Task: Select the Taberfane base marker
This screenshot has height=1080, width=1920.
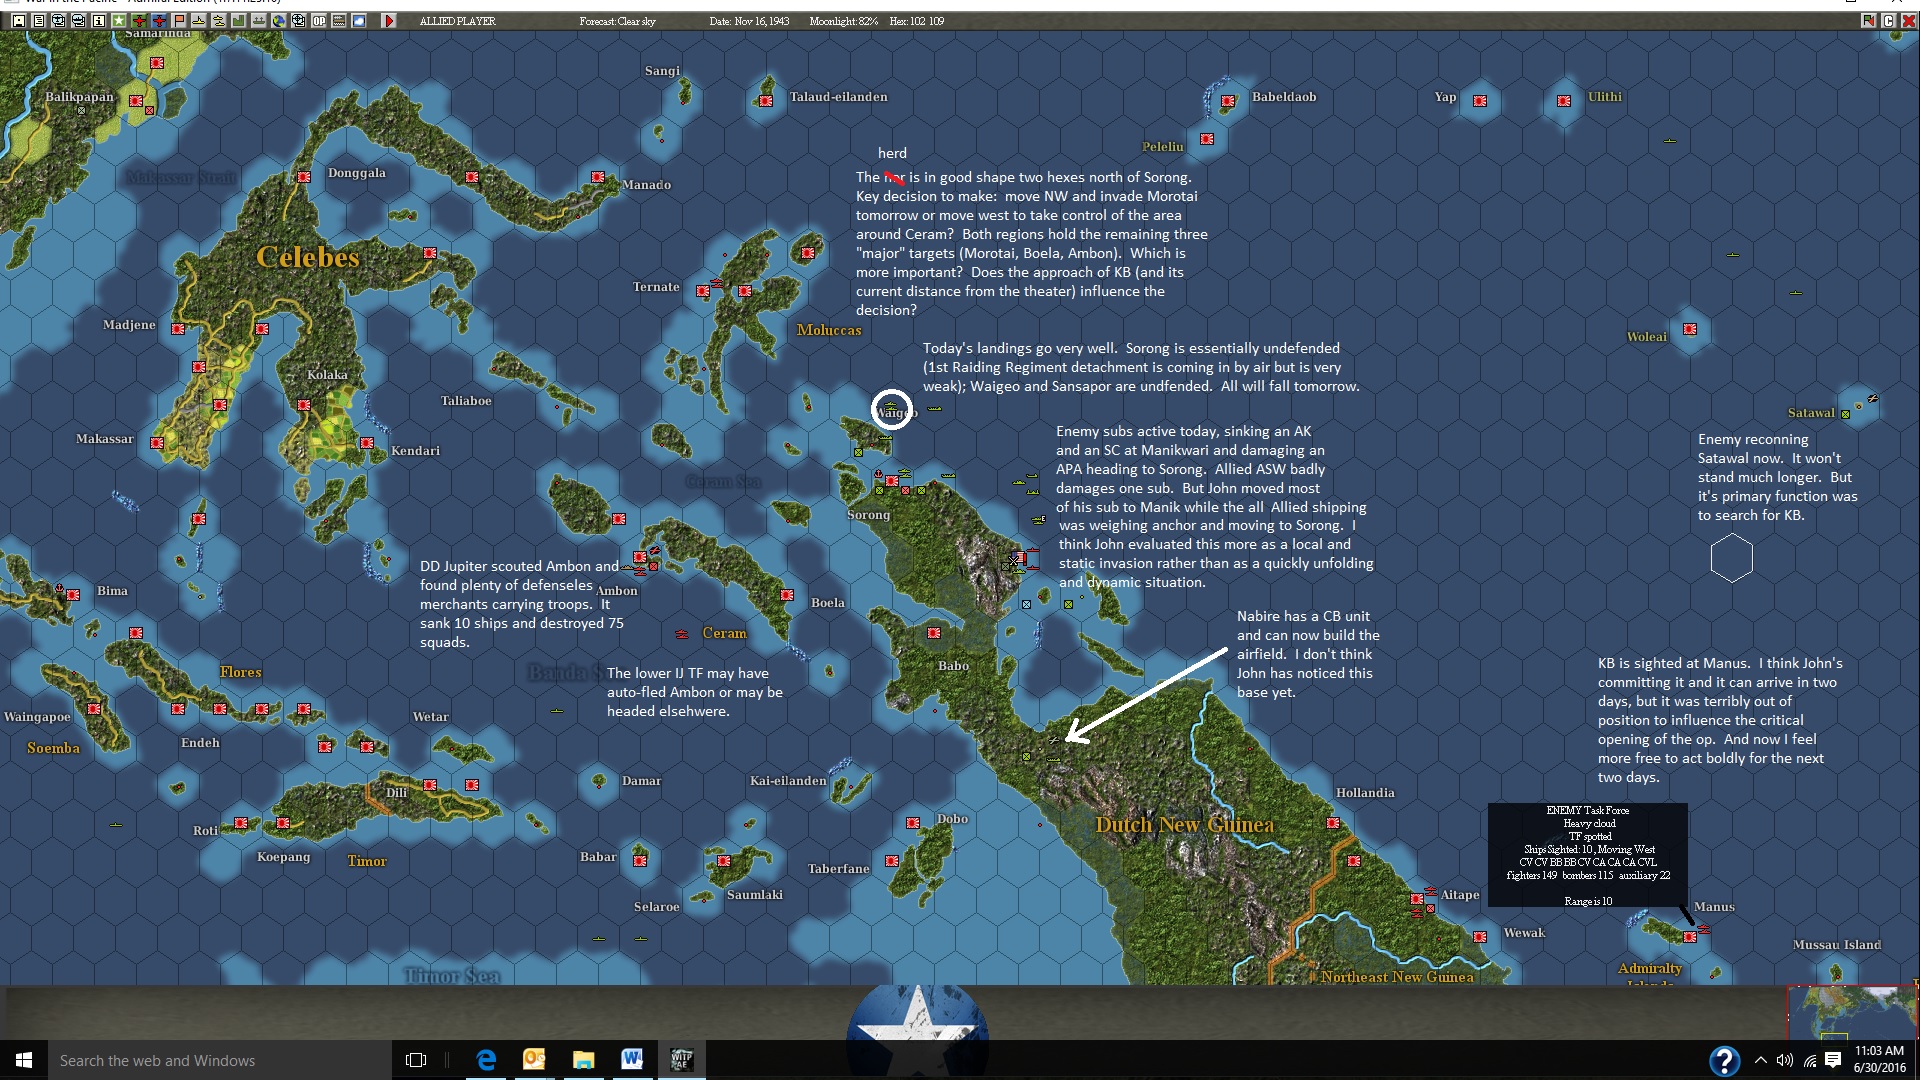Action: coord(892,861)
